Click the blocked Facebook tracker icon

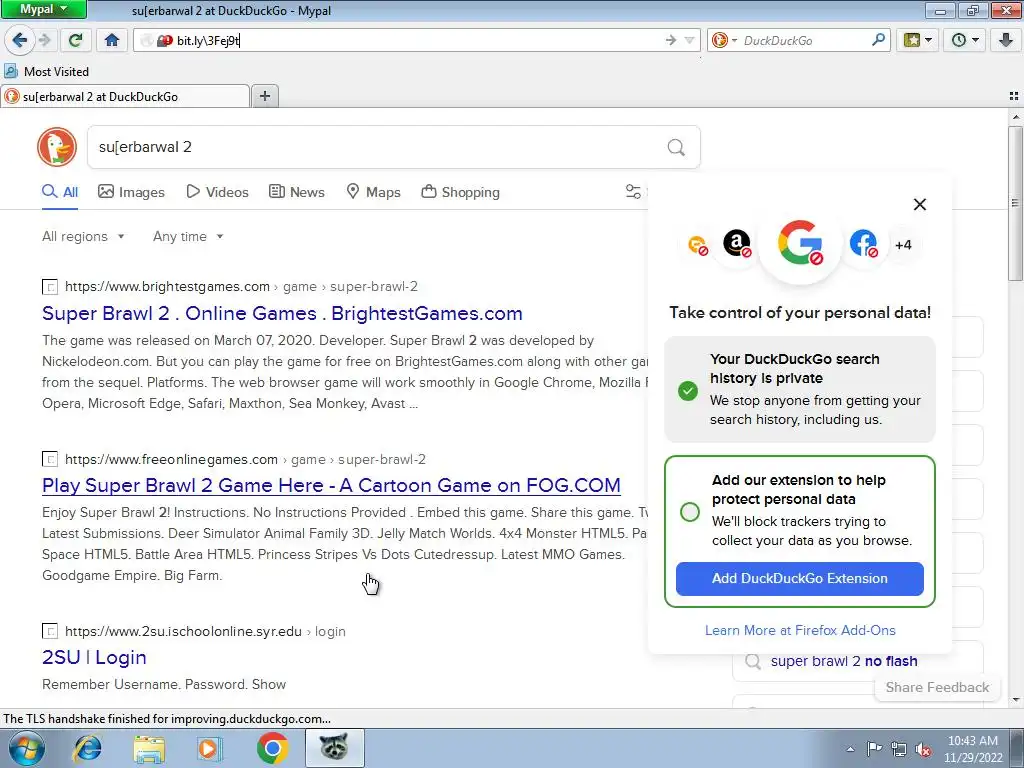(863, 244)
